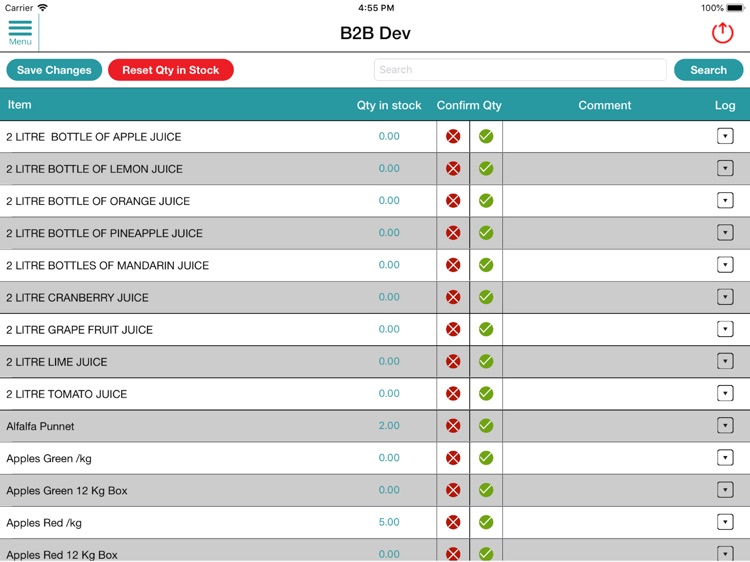The height and width of the screenshot is (562, 750).
Task: Confirm quantity for Alfalfa Punnet row
Action: point(486,426)
